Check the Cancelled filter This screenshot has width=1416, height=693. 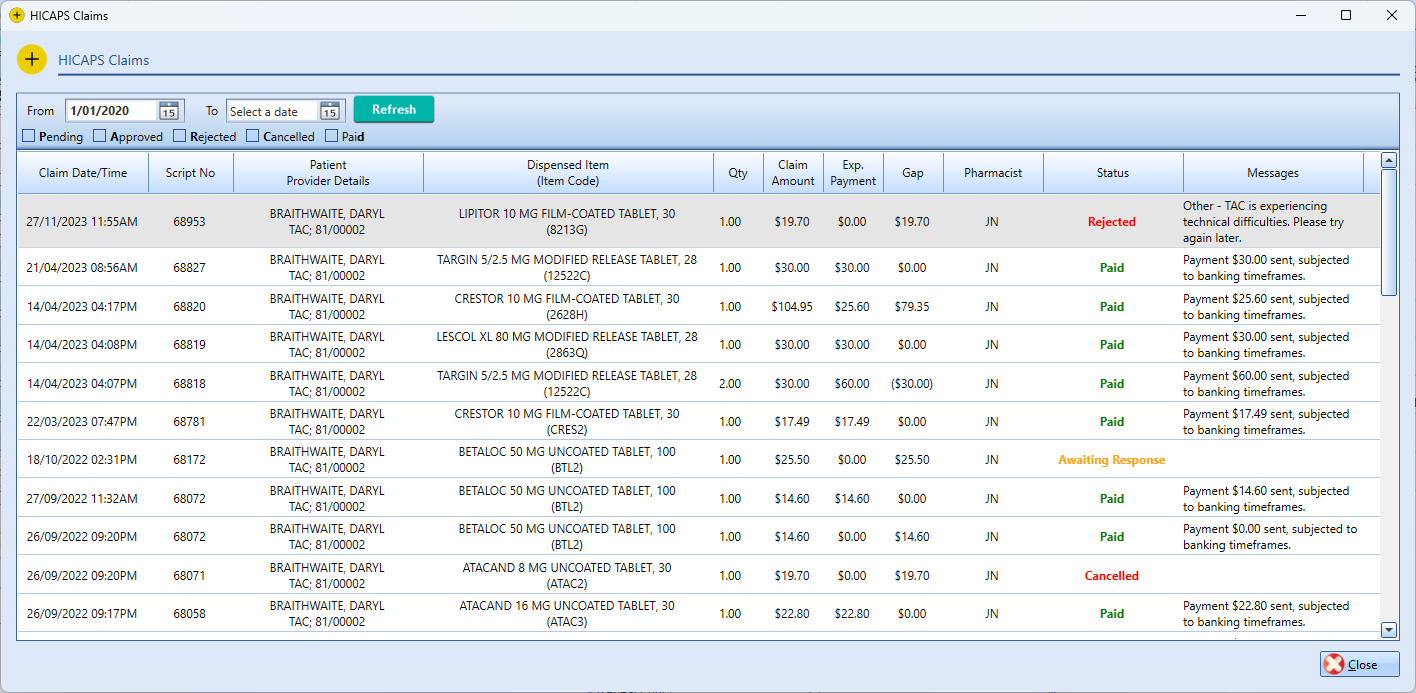pos(251,136)
